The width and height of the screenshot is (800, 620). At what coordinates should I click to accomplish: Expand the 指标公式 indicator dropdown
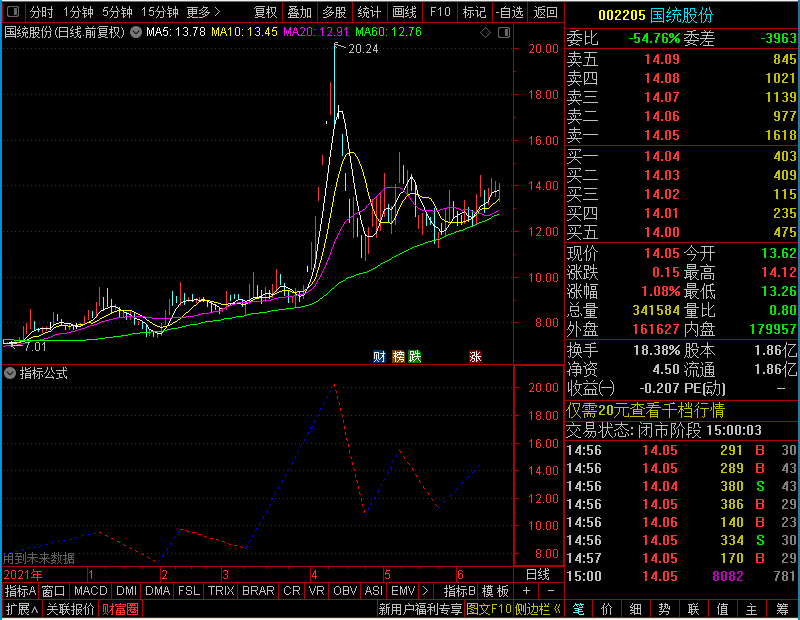tap(10, 373)
